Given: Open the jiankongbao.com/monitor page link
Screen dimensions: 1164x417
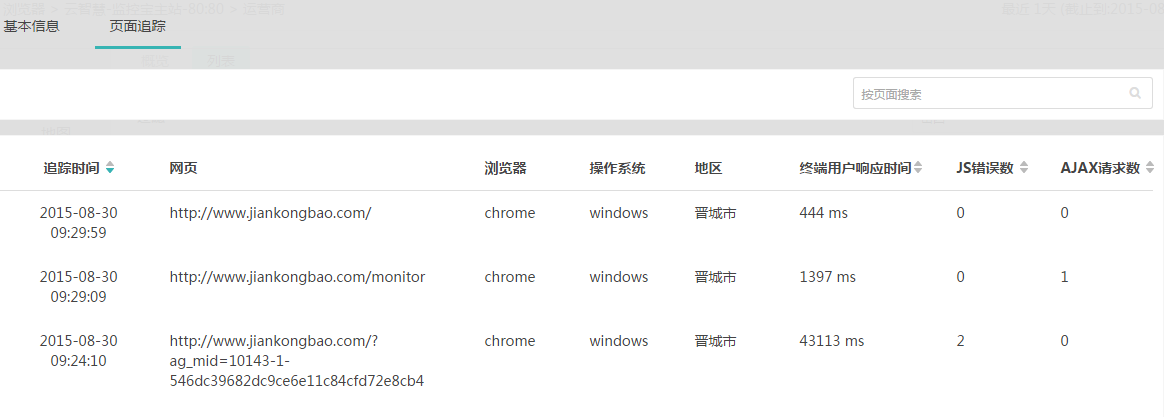Looking at the screenshot, I should coord(297,277).
